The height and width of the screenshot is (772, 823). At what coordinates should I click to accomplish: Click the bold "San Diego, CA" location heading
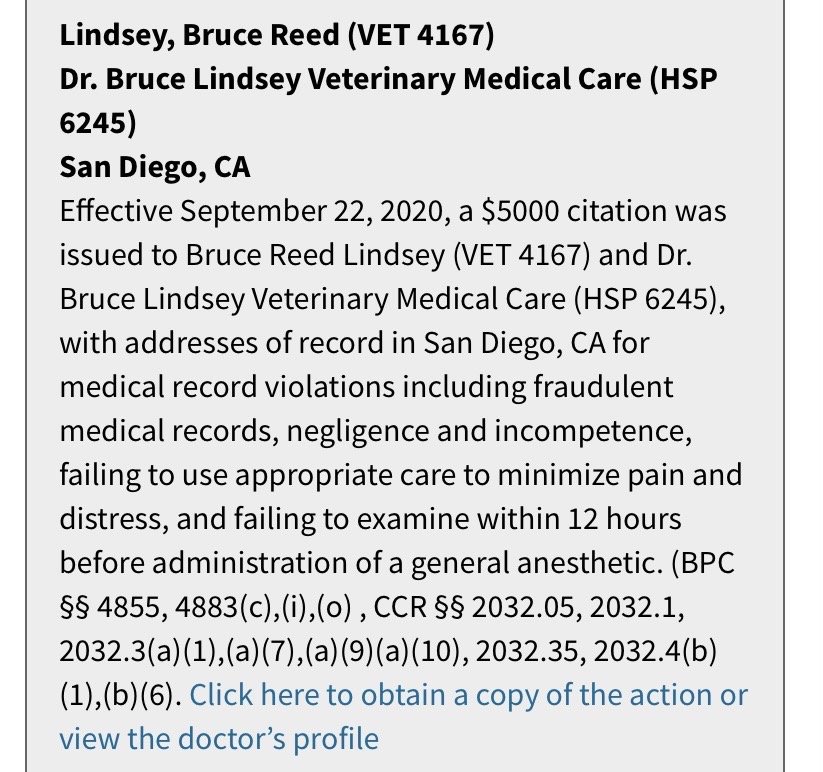[155, 166]
